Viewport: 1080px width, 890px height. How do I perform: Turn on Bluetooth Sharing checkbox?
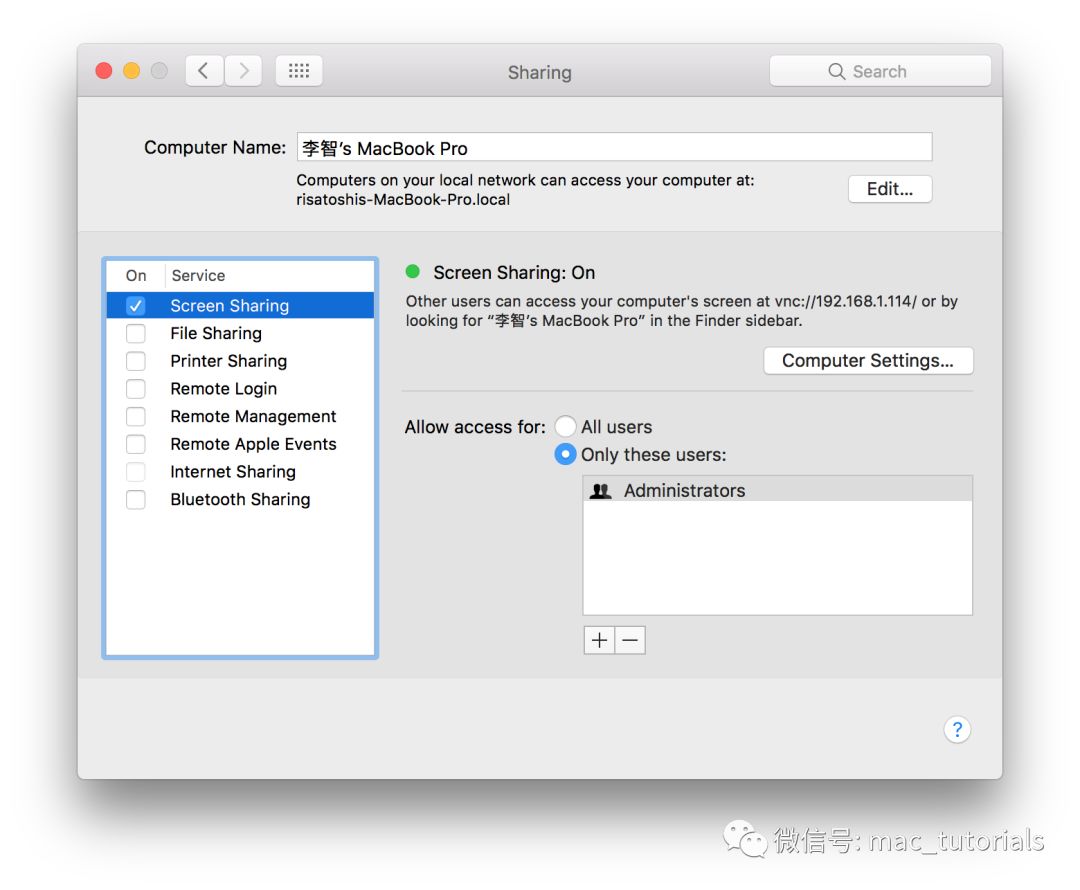136,499
